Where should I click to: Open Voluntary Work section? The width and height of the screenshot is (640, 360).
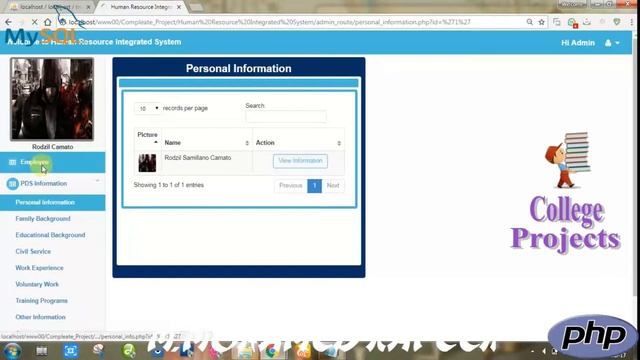pyautogui.click(x=37, y=284)
